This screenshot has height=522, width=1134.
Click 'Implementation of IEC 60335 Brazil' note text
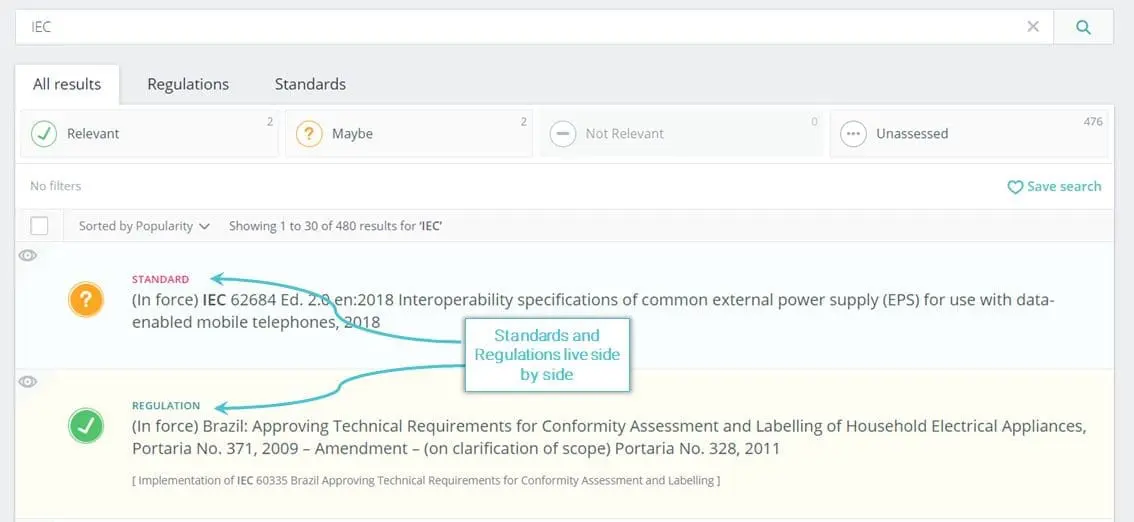tap(426, 480)
